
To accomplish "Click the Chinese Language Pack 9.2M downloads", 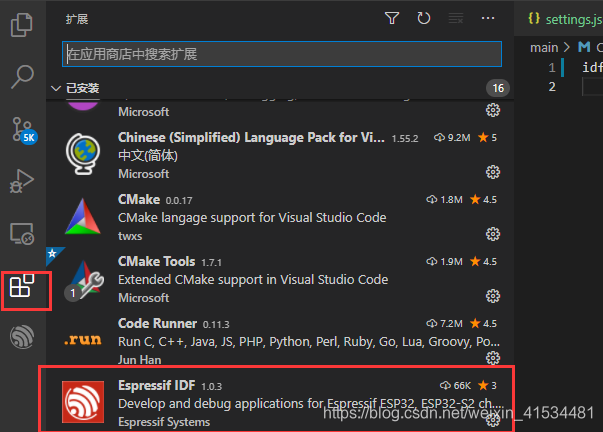I will point(452,138).
